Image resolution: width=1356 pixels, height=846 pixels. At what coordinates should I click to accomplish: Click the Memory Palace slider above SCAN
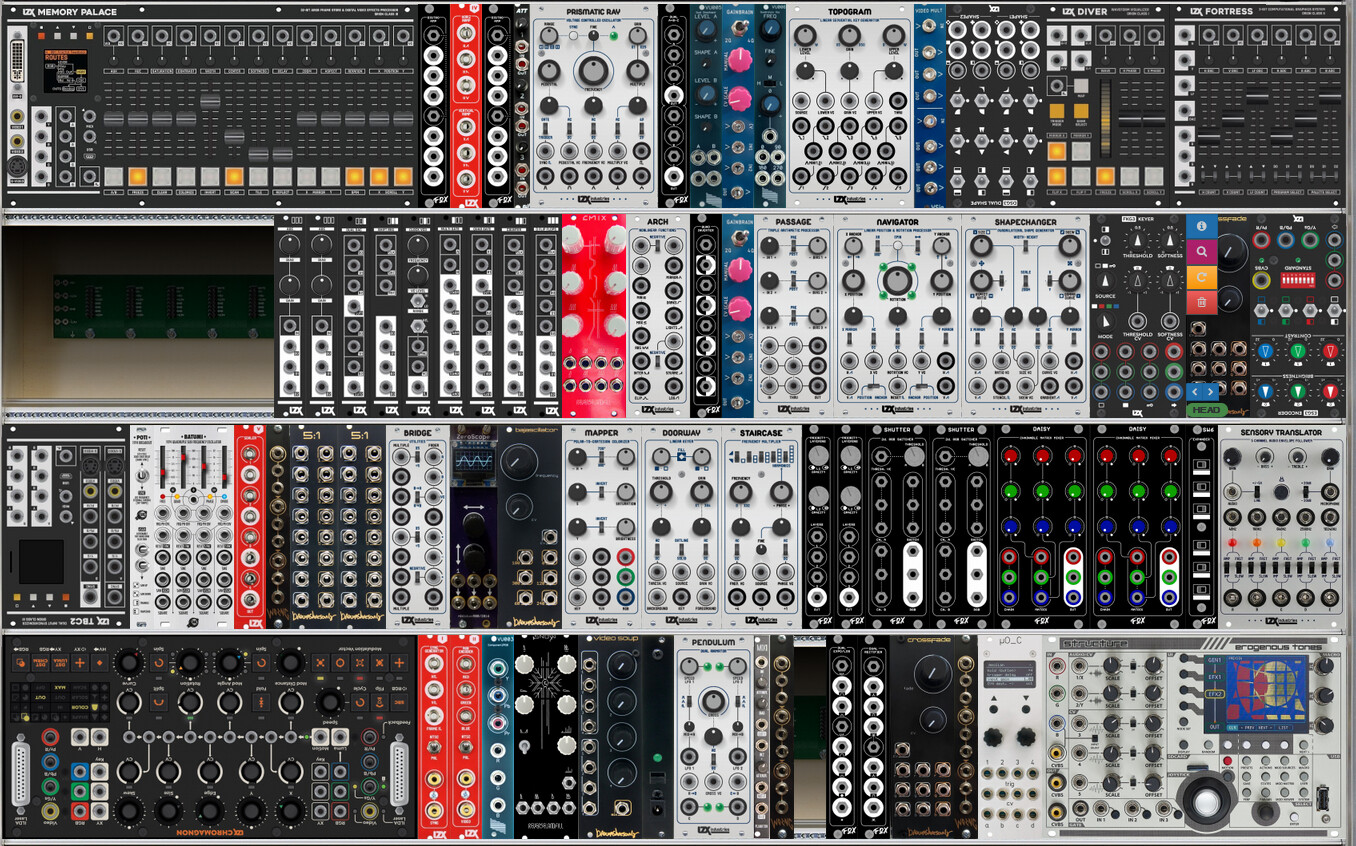click(234, 136)
